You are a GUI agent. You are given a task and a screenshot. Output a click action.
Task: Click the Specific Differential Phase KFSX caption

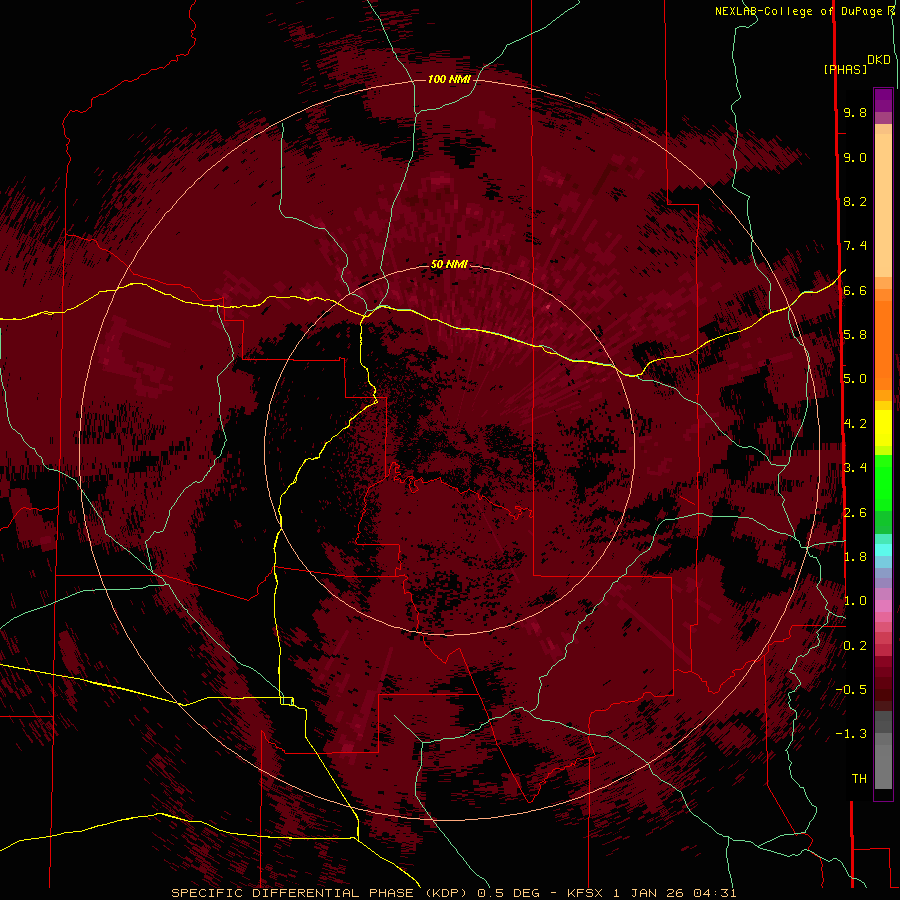click(454, 893)
